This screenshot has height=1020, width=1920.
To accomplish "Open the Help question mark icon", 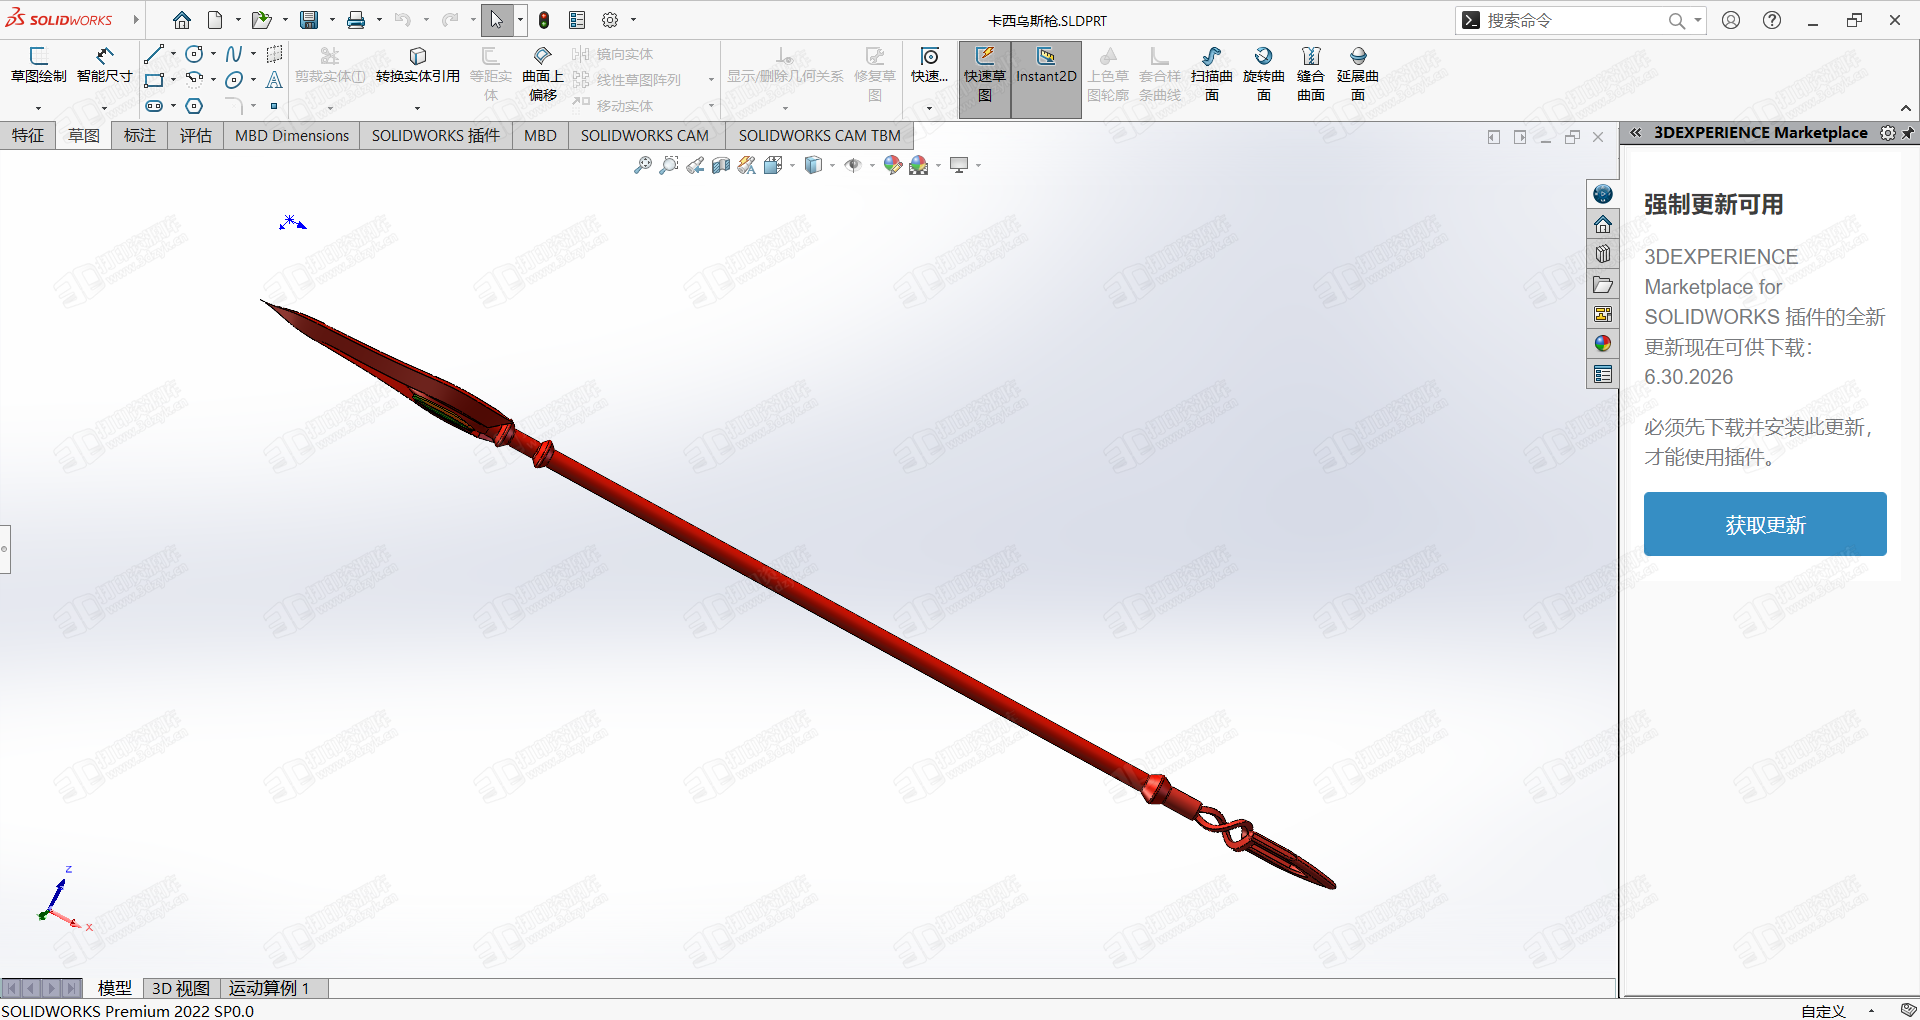I will click(x=1772, y=20).
